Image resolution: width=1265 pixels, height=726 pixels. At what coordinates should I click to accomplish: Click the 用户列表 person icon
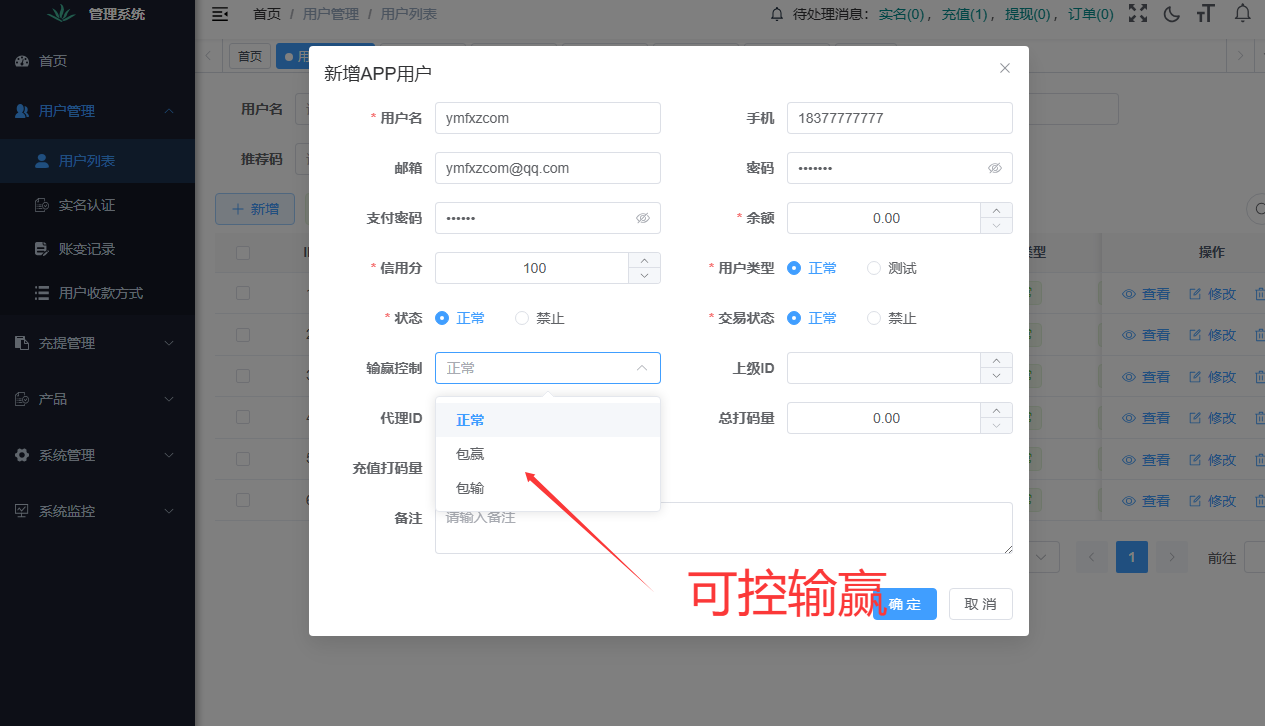point(42,161)
